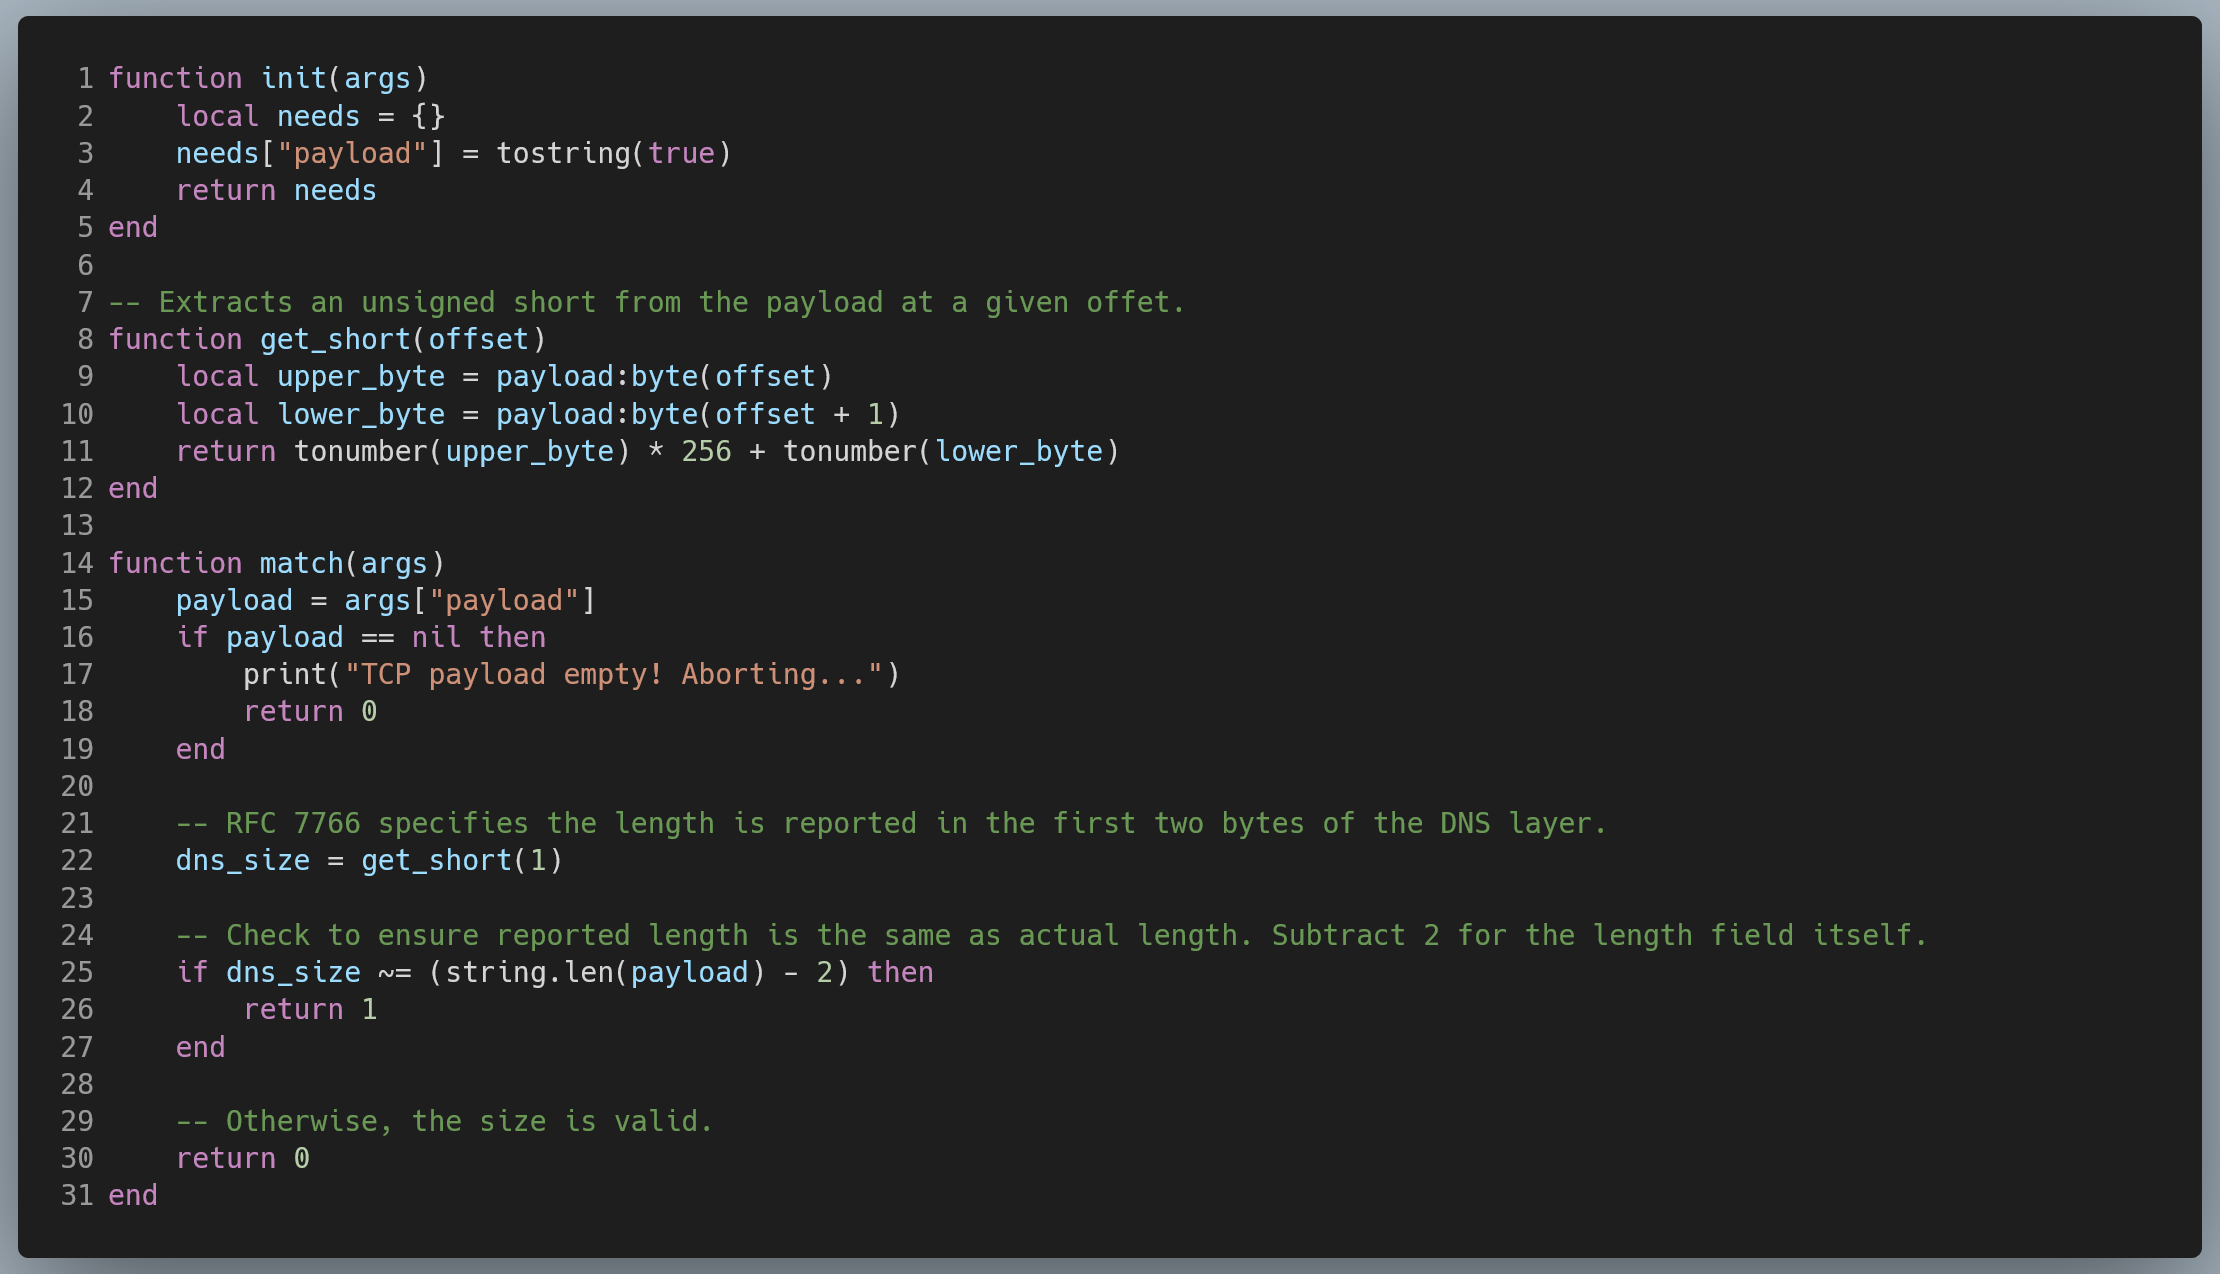Click the Otherwise, the size is valid comment
The width and height of the screenshot is (2220, 1274).
pyautogui.click(x=443, y=1121)
